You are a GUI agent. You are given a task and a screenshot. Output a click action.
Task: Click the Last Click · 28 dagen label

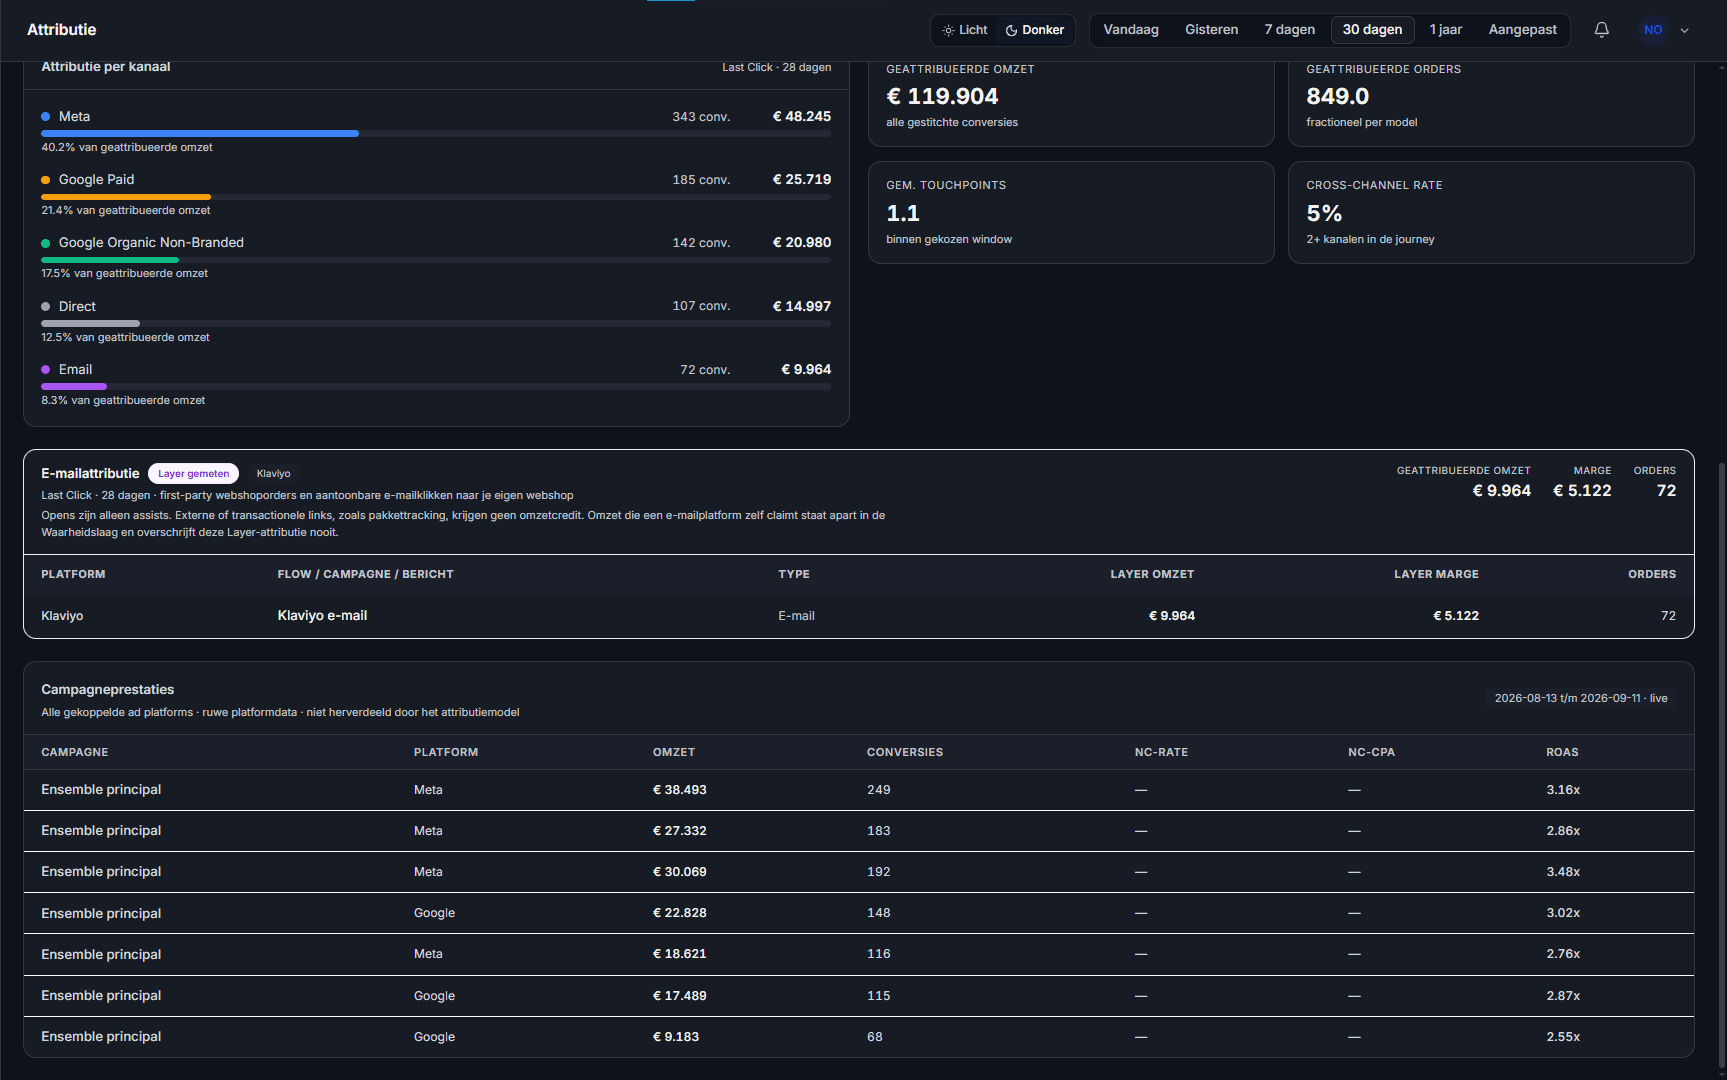[x=777, y=68]
